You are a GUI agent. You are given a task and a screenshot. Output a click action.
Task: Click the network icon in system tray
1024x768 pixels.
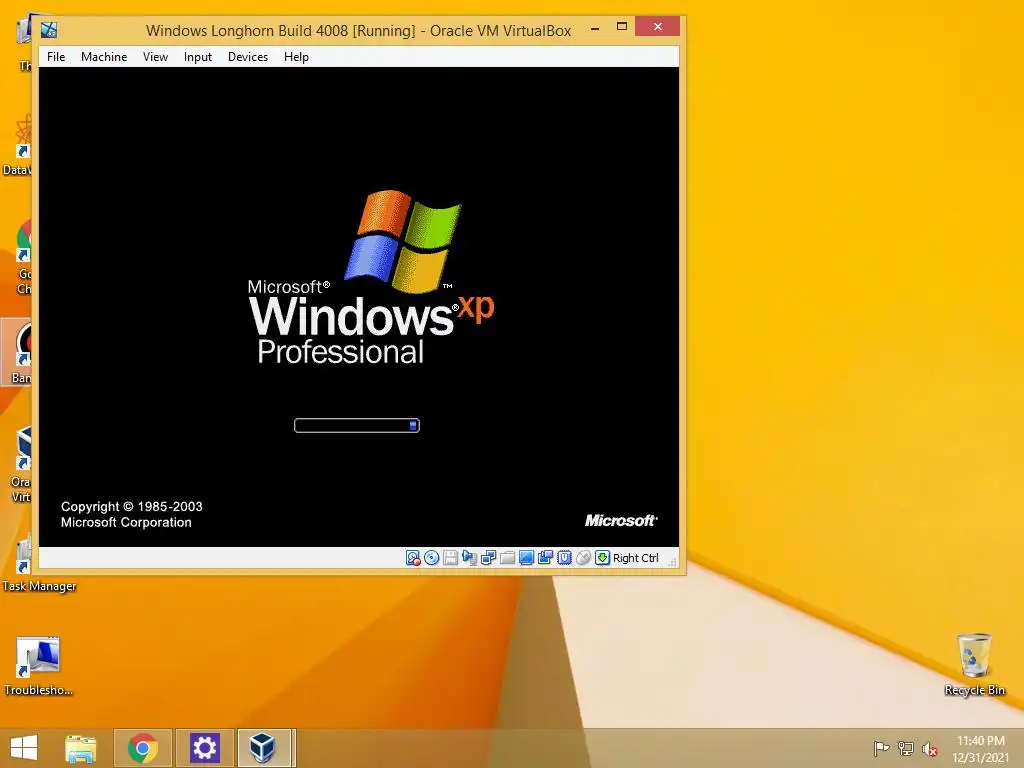(906, 748)
